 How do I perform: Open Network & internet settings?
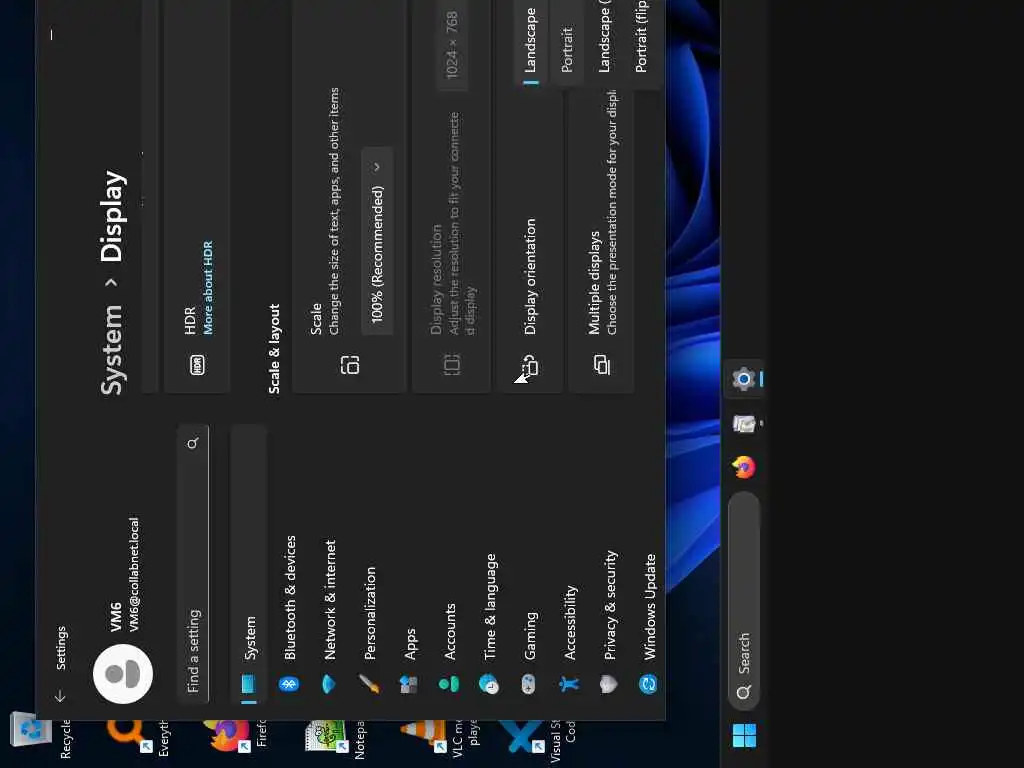point(328,565)
